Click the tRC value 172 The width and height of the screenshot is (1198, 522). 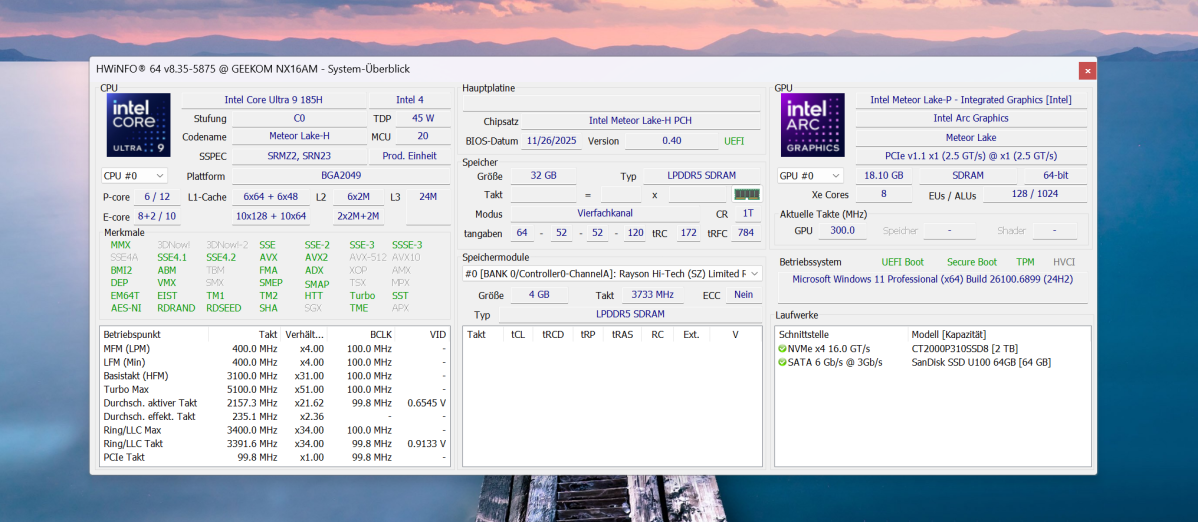click(688, 233)
